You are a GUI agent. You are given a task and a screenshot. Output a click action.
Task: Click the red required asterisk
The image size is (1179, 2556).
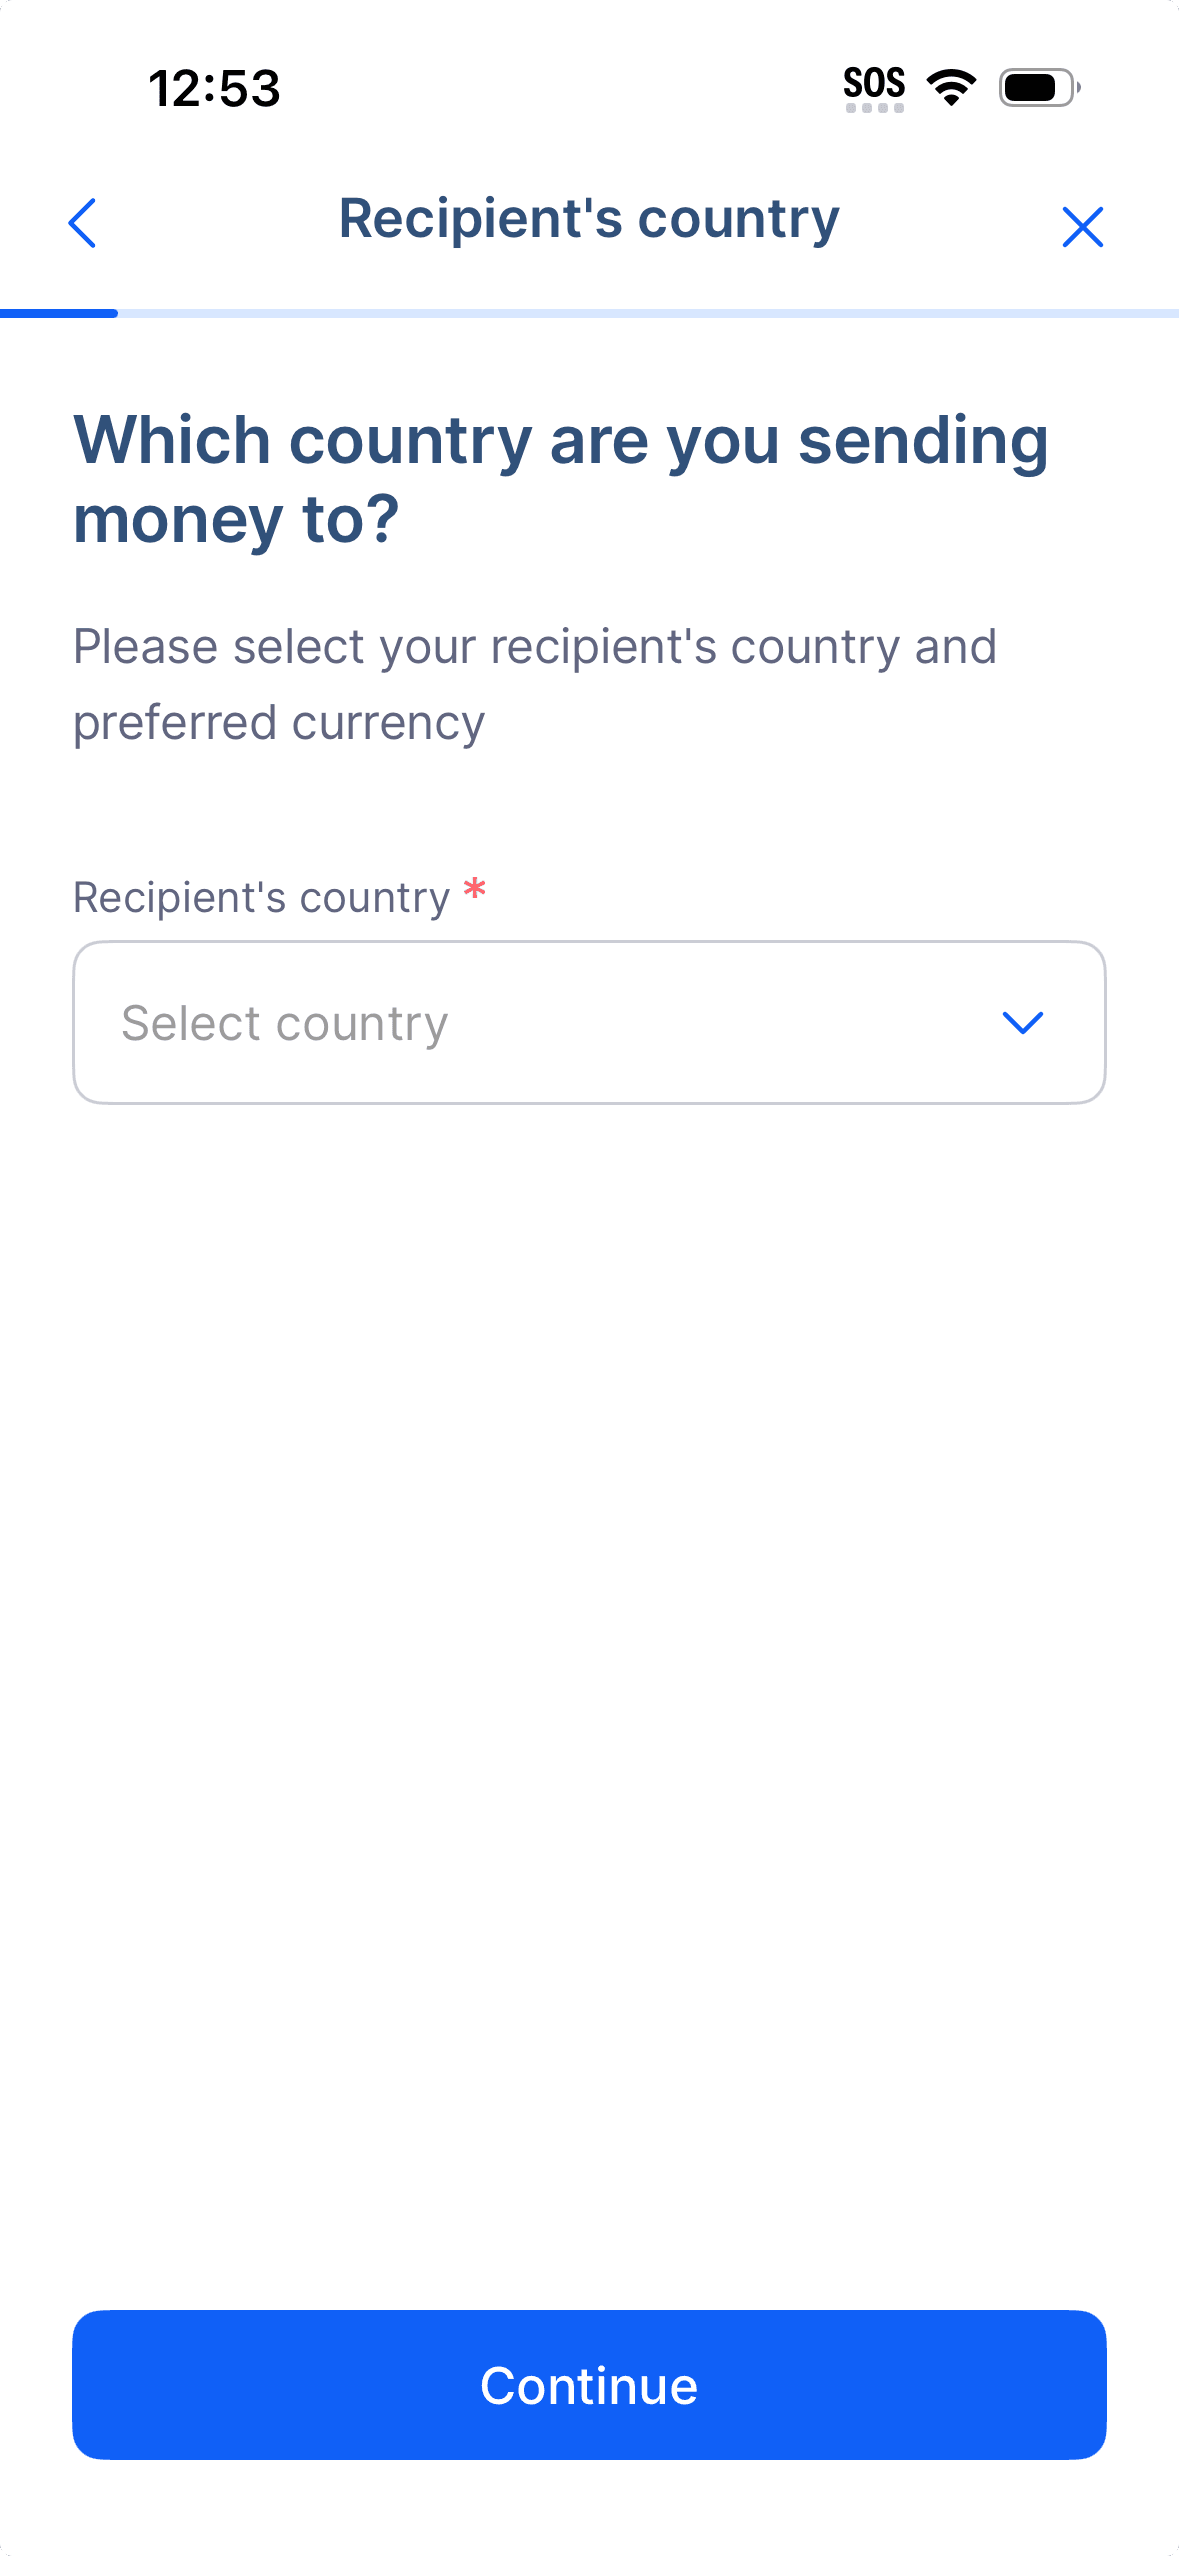475,889
